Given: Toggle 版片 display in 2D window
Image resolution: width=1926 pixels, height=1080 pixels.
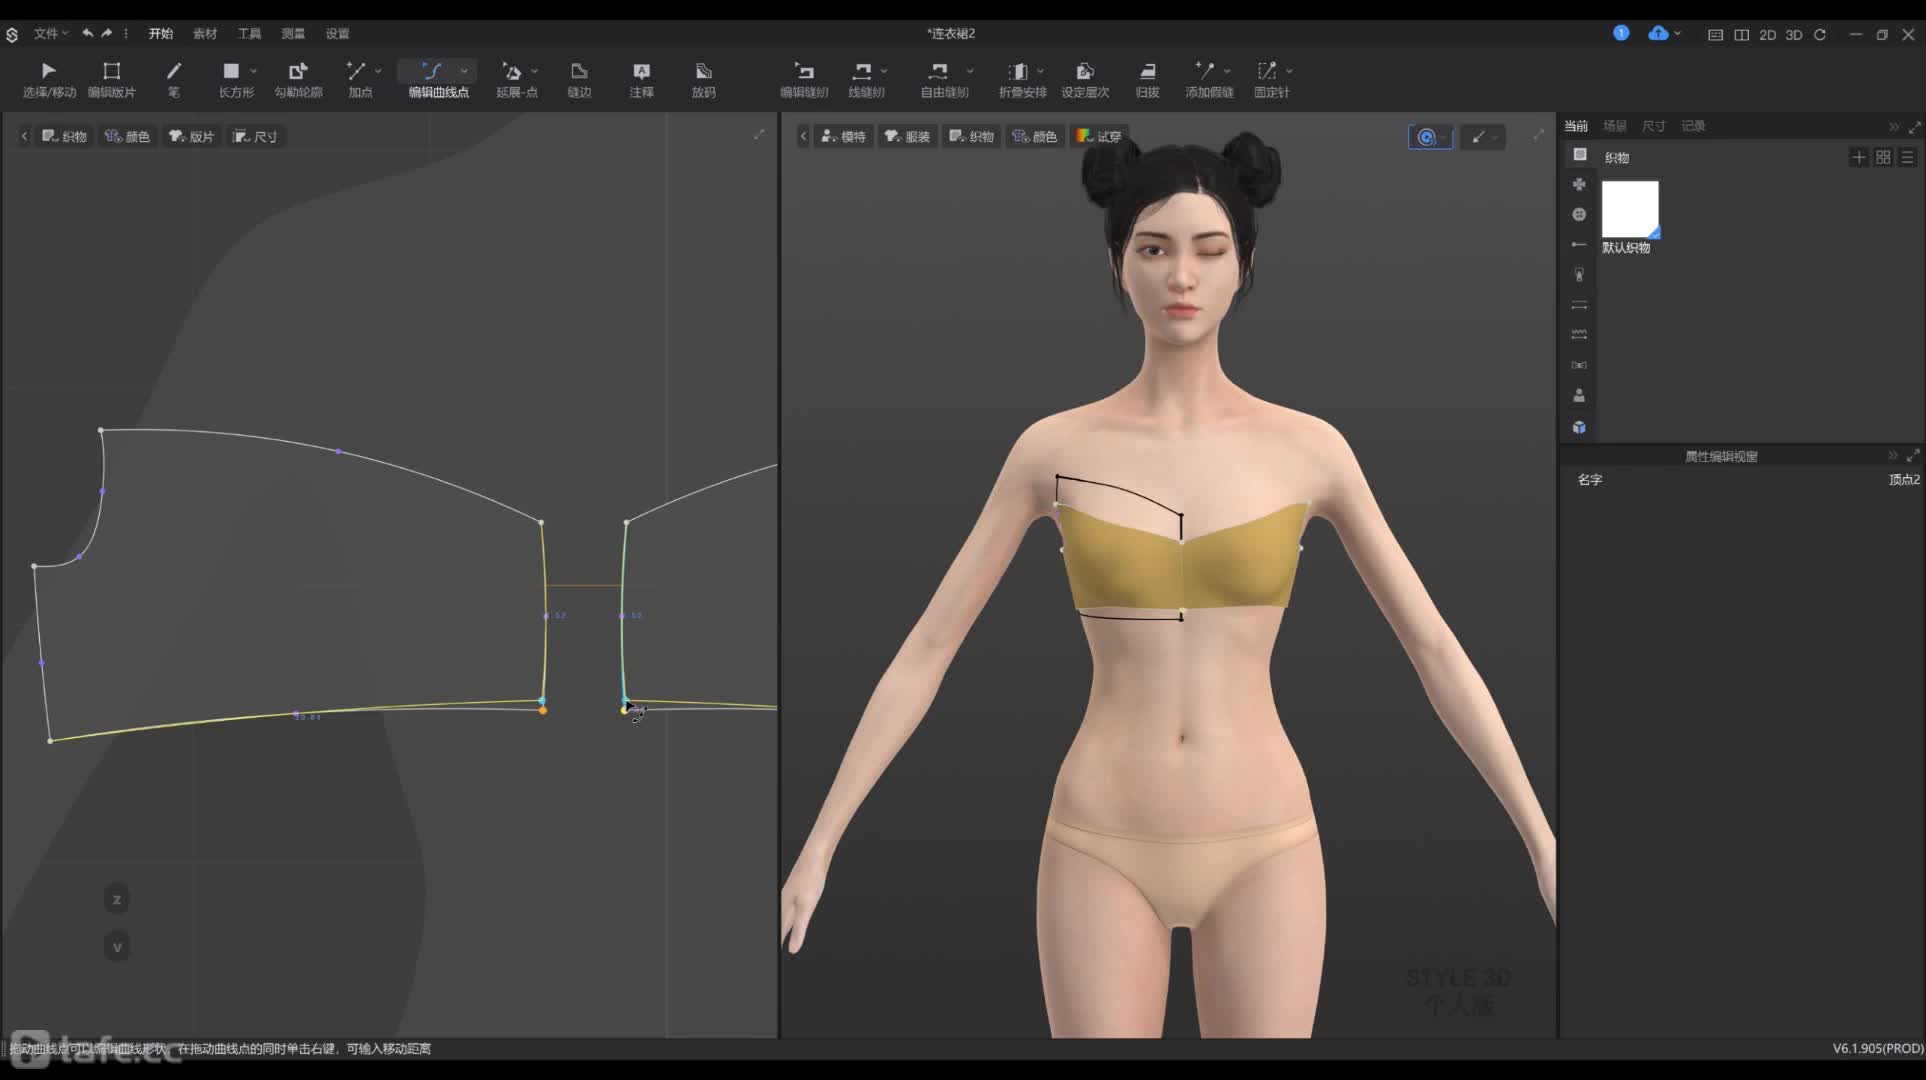Looking at the screenshot, I should click(191, 136).
